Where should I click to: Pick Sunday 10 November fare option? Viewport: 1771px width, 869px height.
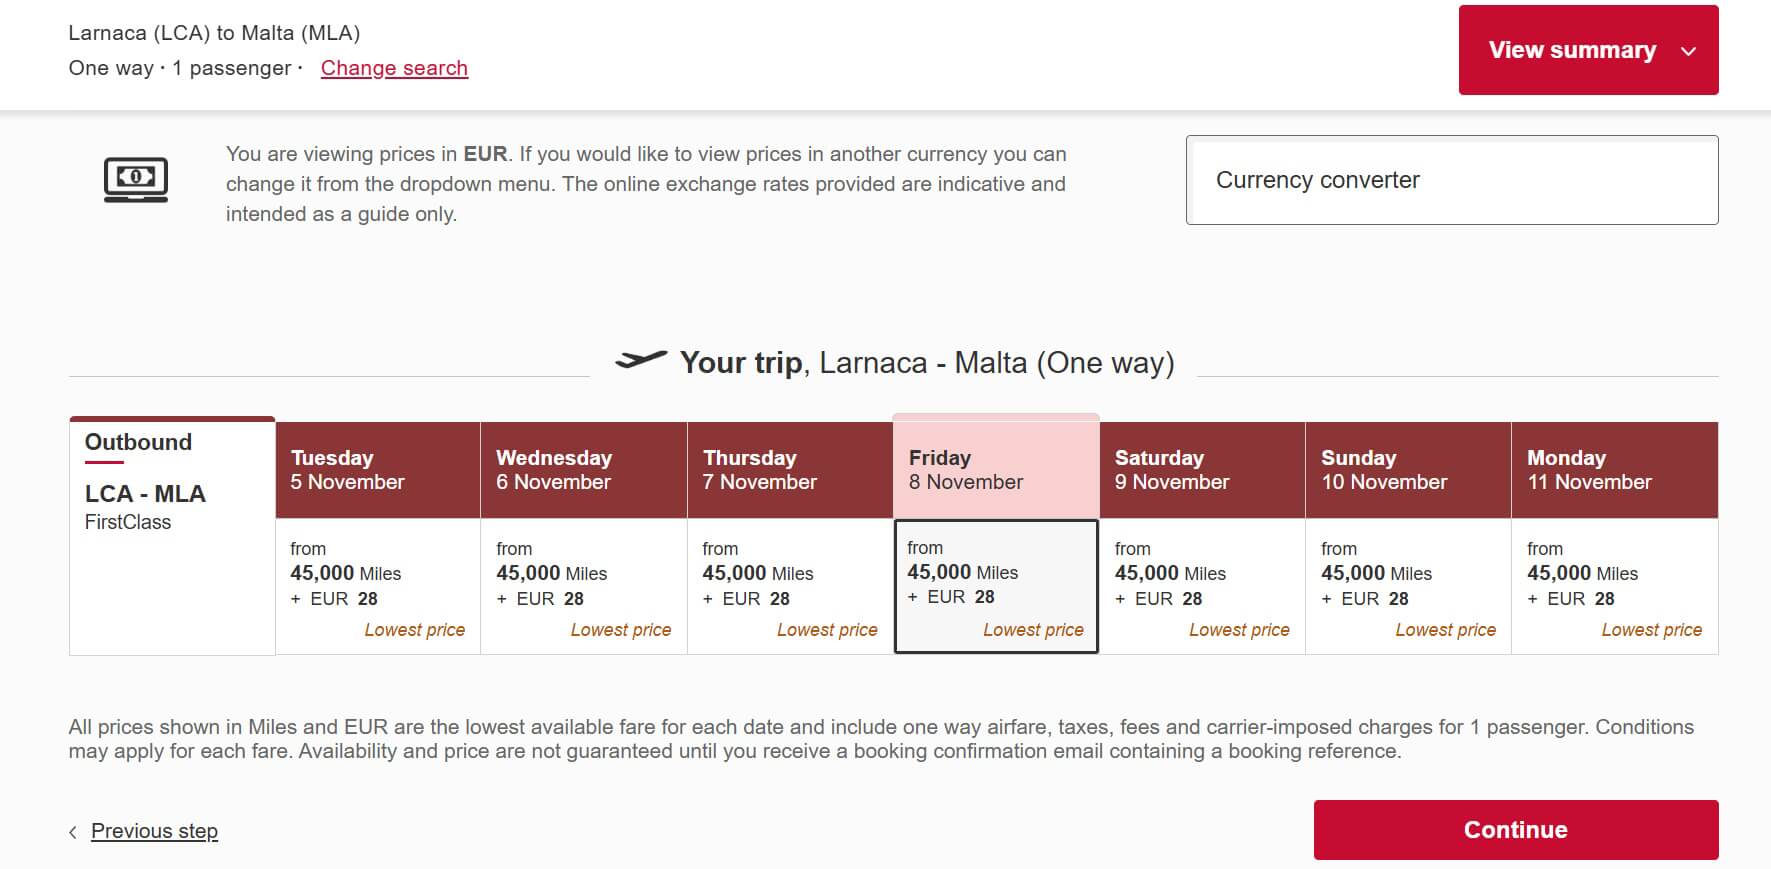coord(1408,587)
